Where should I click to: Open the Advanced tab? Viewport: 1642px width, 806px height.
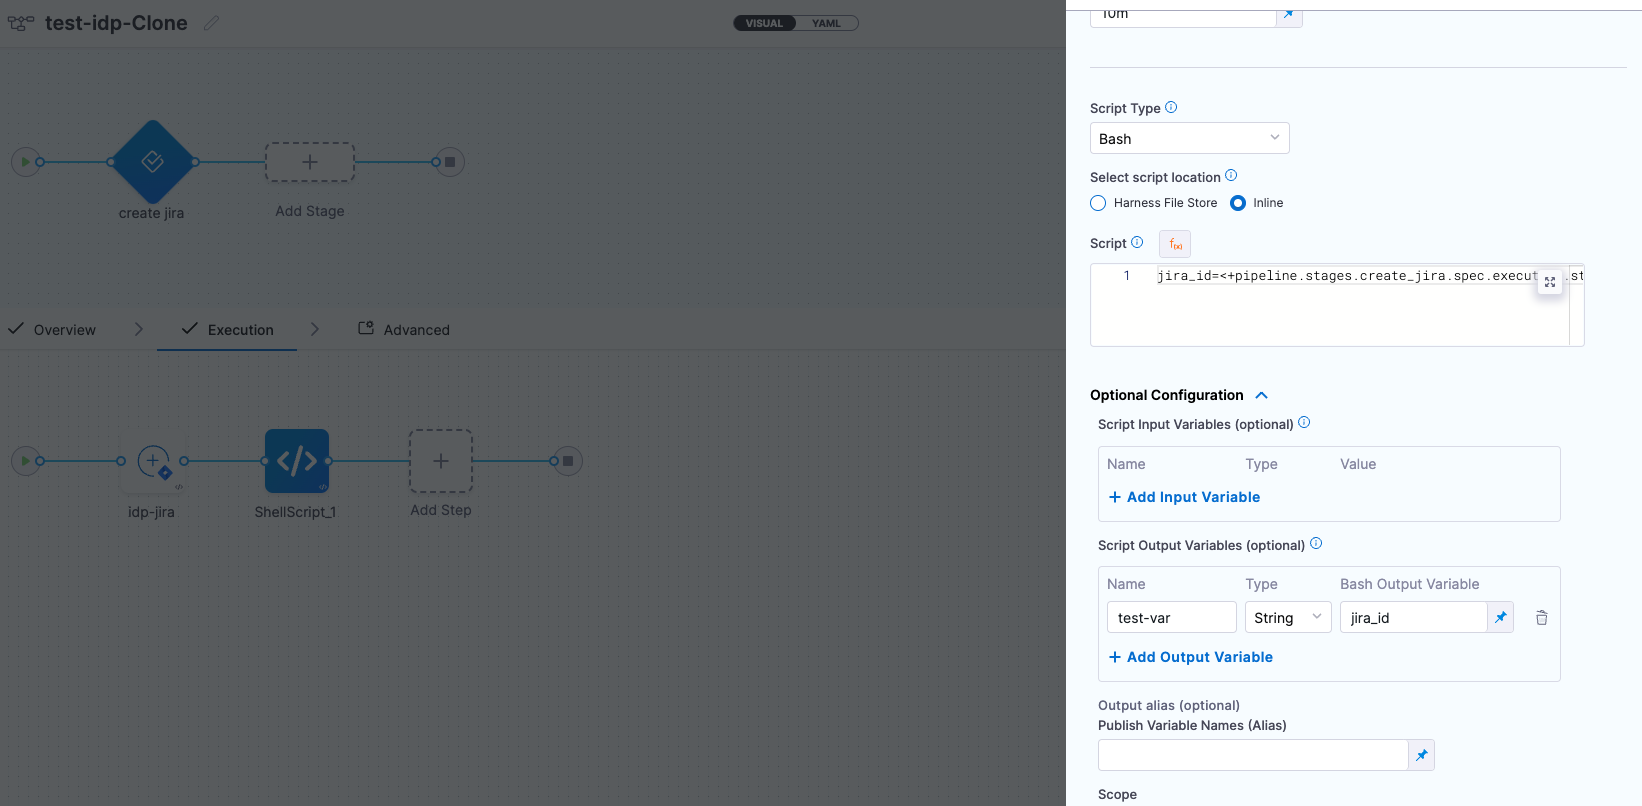coord(415,330)
